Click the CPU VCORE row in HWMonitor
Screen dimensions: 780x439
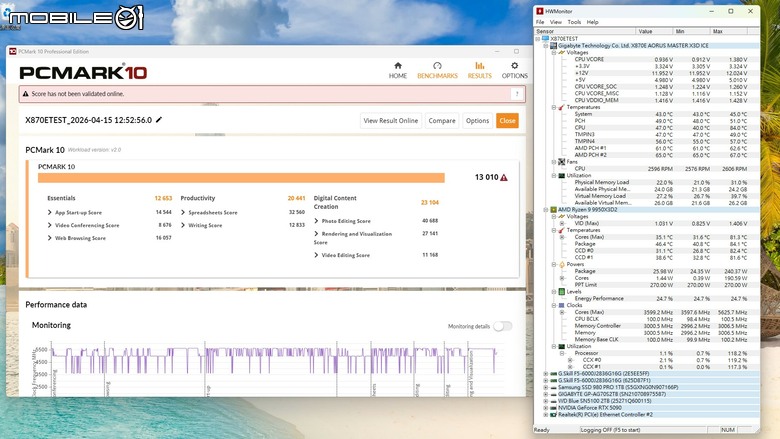click(x=660, y=59)
